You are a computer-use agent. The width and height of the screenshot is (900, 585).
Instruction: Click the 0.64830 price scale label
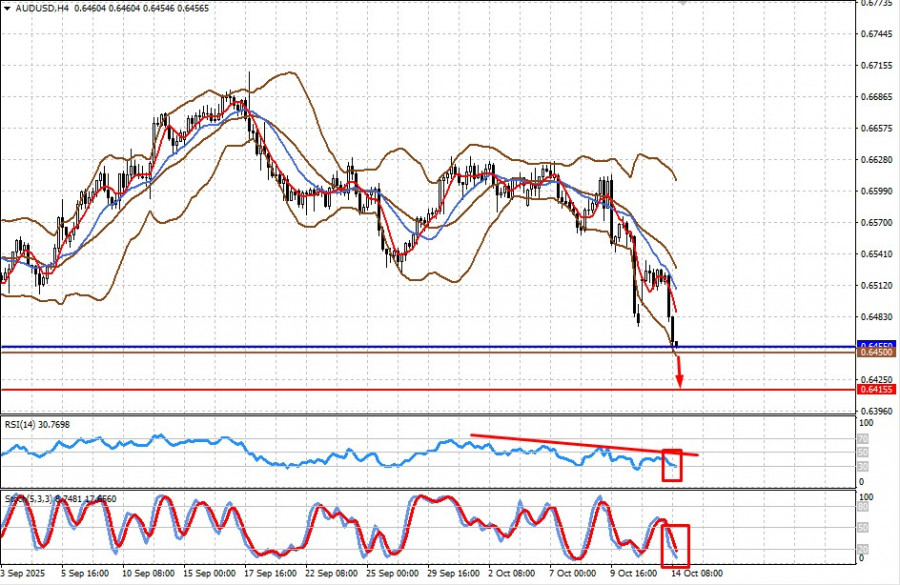[x=876, y=316]
